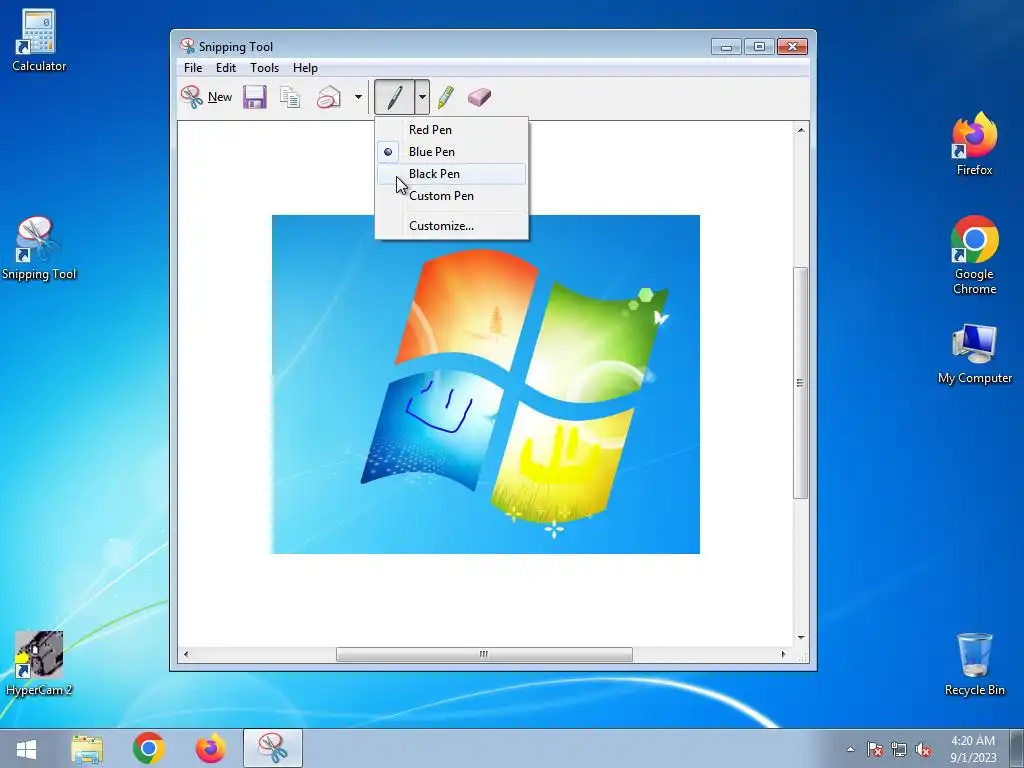Screen dimensions: 1024x768
Task: Select the Firefox desktop icon
Action: 974,144
